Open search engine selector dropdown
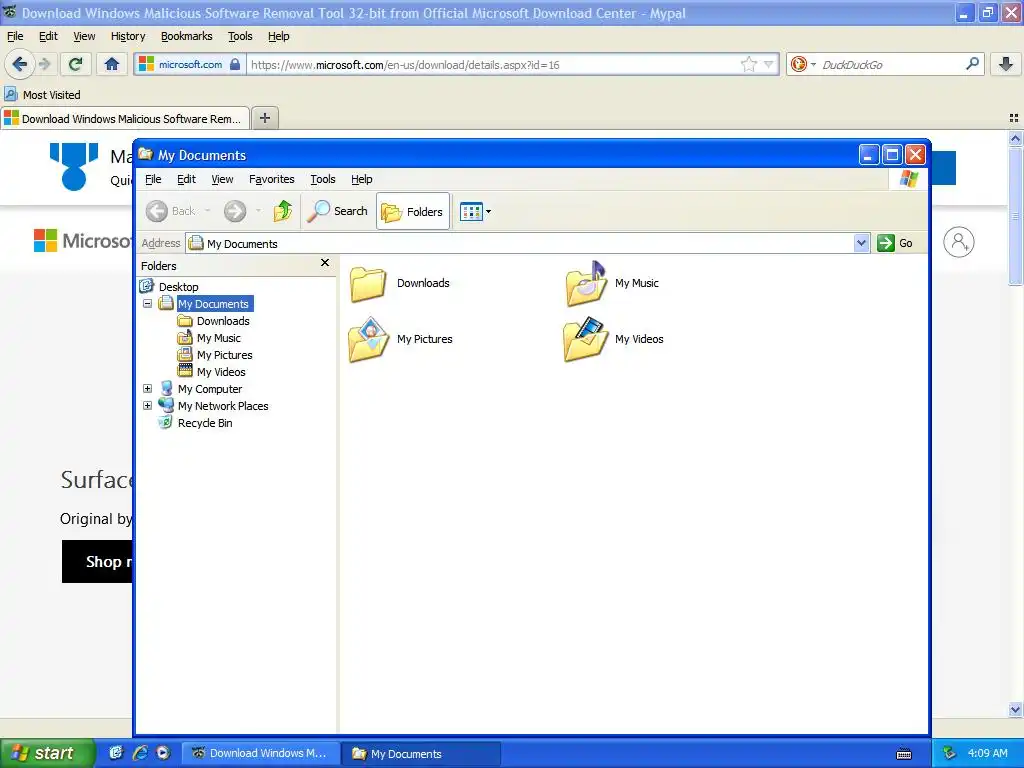 tap(803, 64)
